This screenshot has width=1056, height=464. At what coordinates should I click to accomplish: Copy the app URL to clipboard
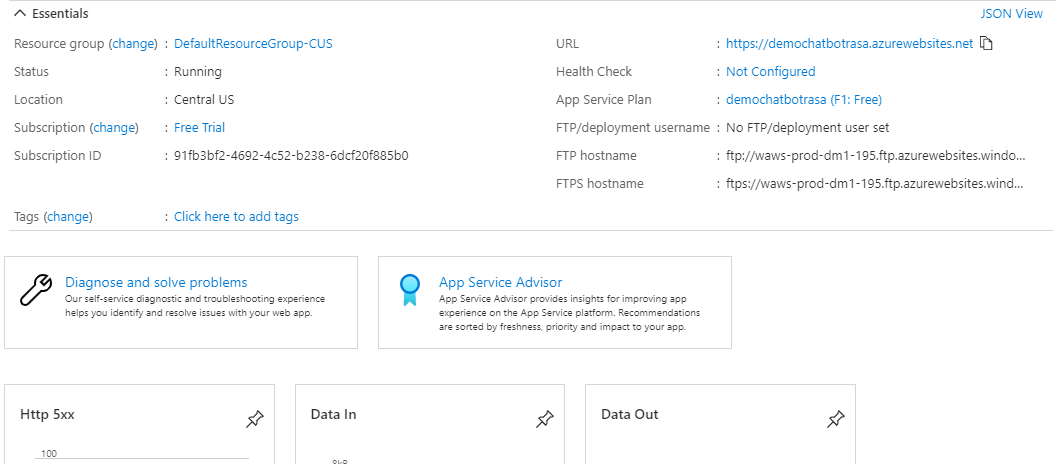click(986, 44)
